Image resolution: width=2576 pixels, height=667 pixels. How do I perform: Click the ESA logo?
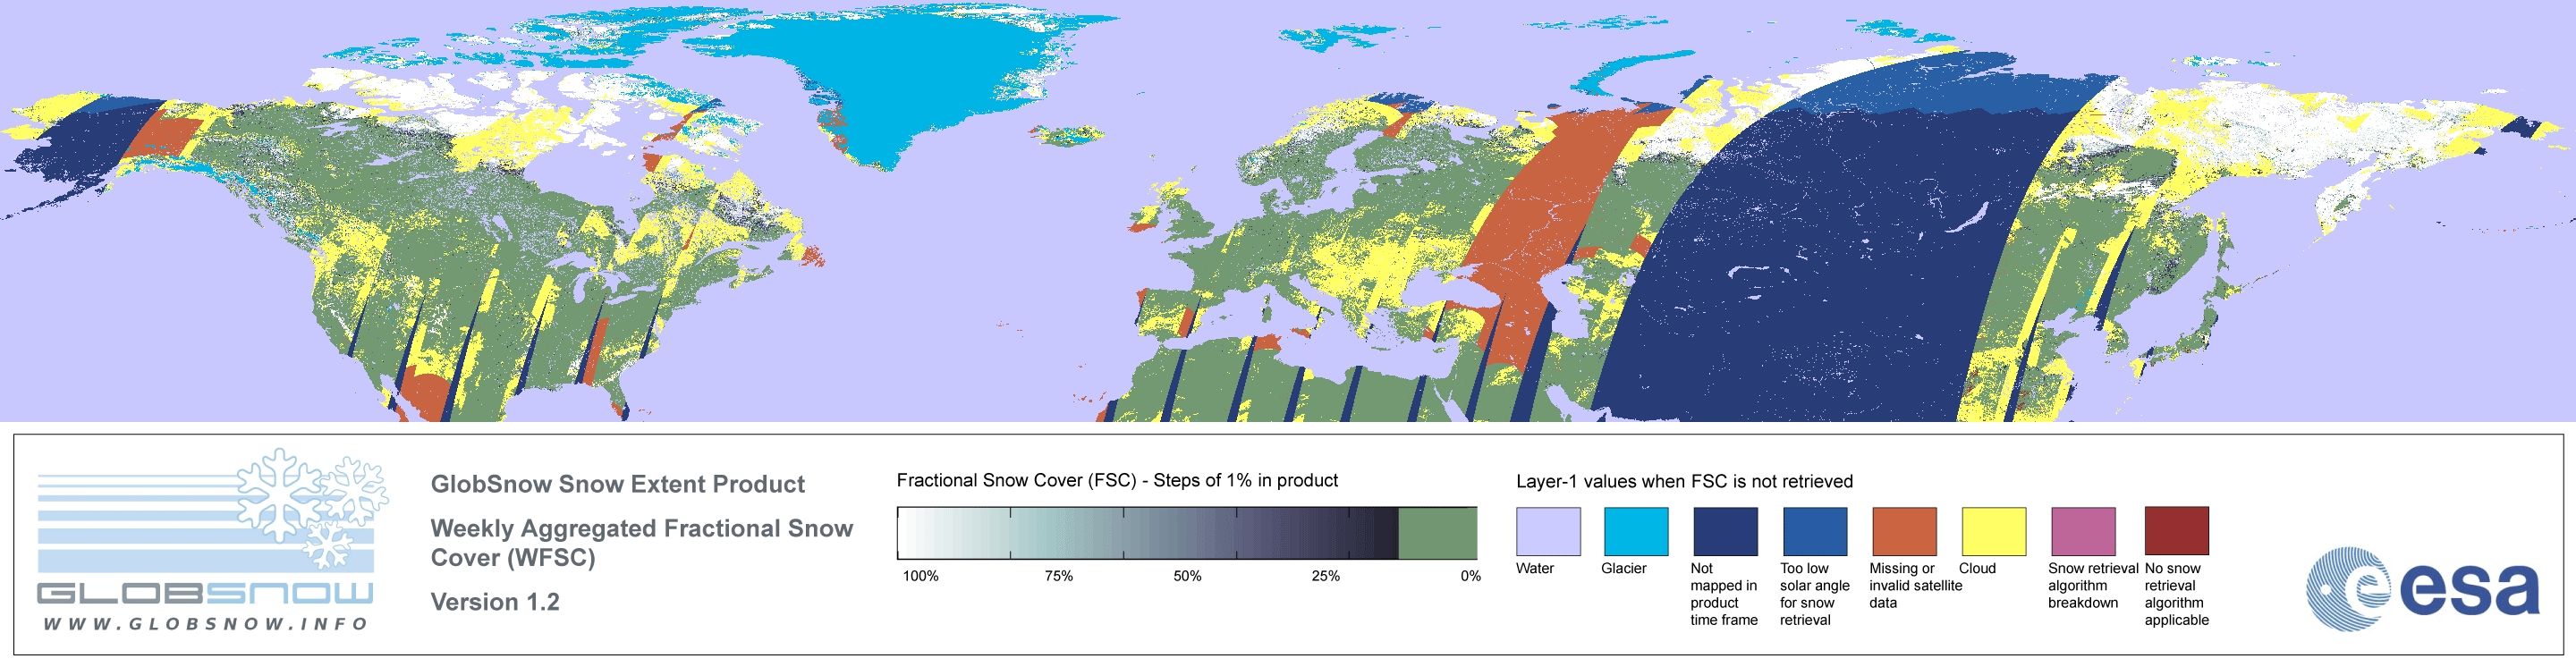(x=2422, y=588)
